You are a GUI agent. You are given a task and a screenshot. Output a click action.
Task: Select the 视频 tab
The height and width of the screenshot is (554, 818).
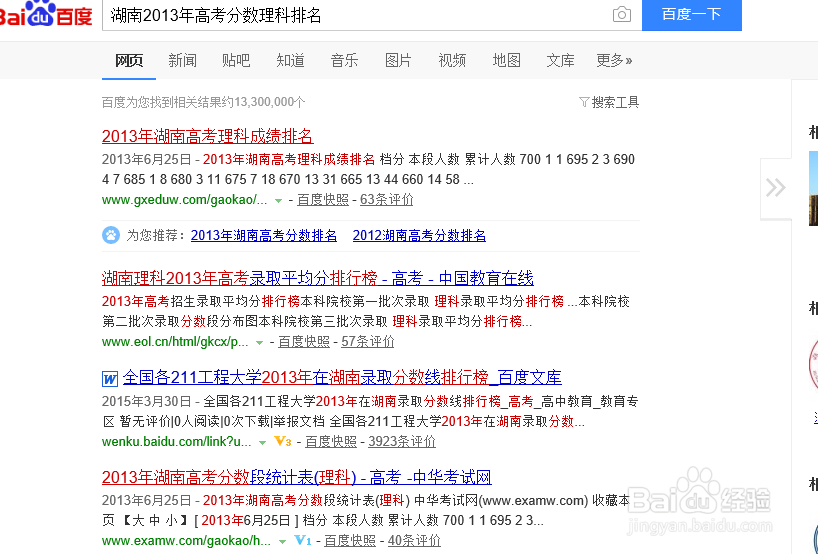click(x=452, y=61)
